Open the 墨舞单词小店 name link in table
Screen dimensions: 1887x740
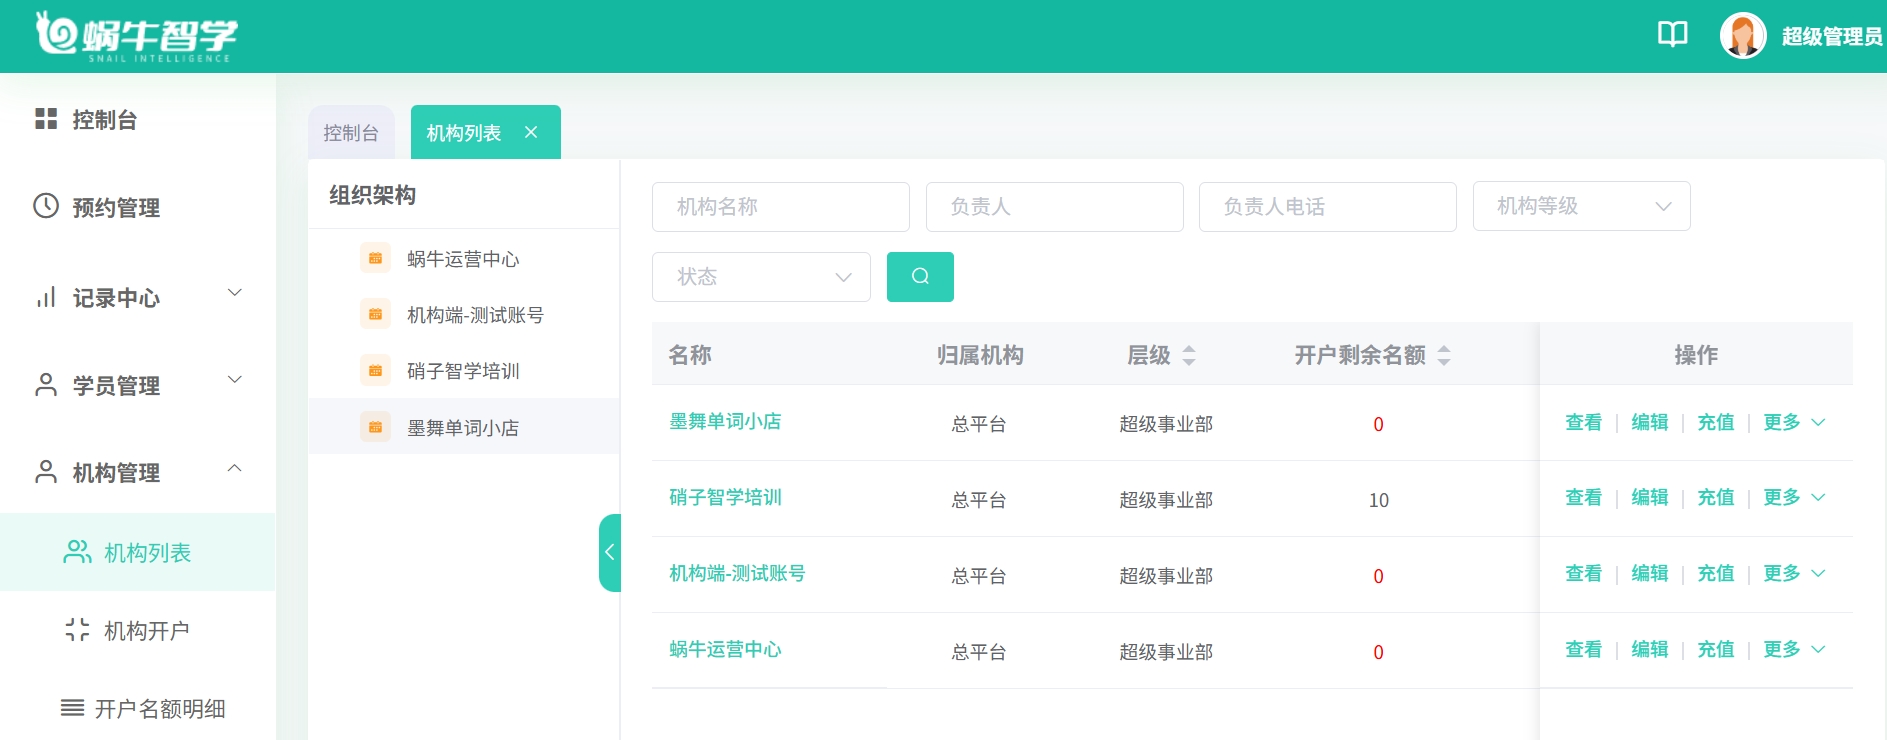click(x=725, y=421)
